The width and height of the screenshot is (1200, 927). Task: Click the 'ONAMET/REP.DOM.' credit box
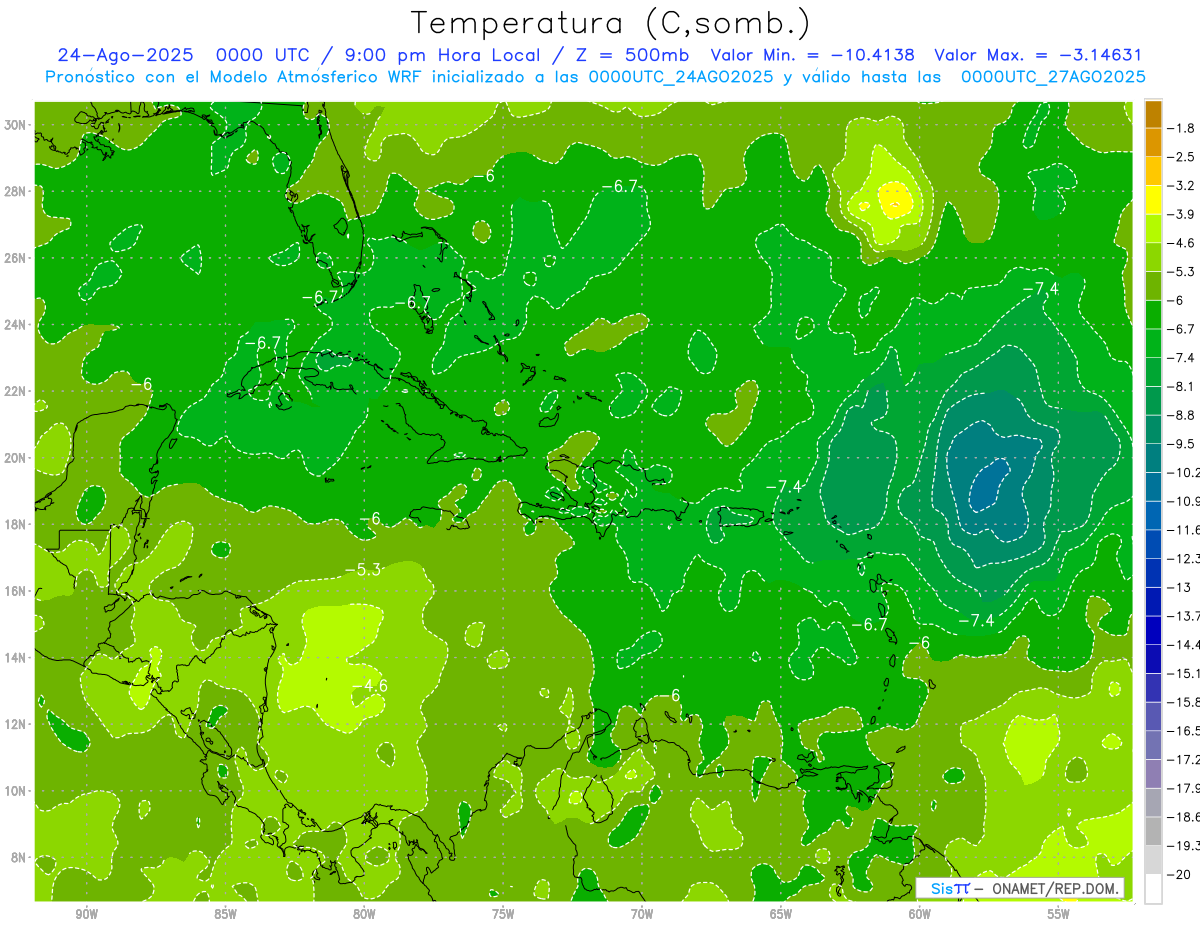(x=1020, y=888)
